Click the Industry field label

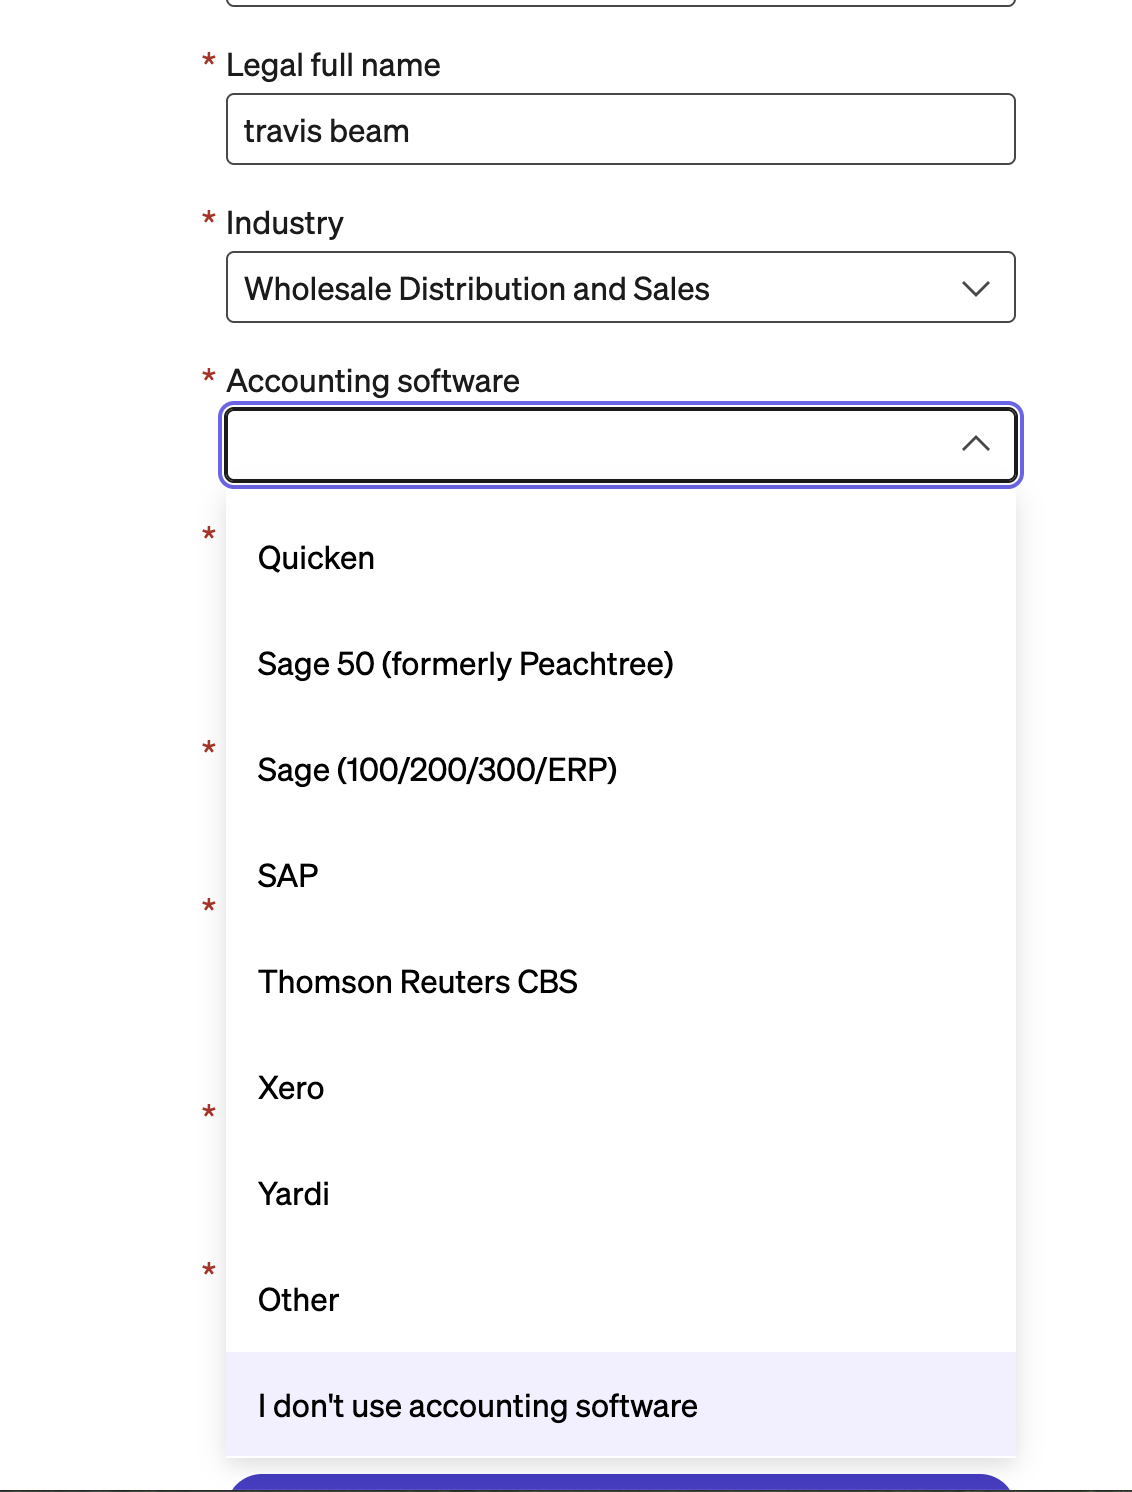pos(285,223)
